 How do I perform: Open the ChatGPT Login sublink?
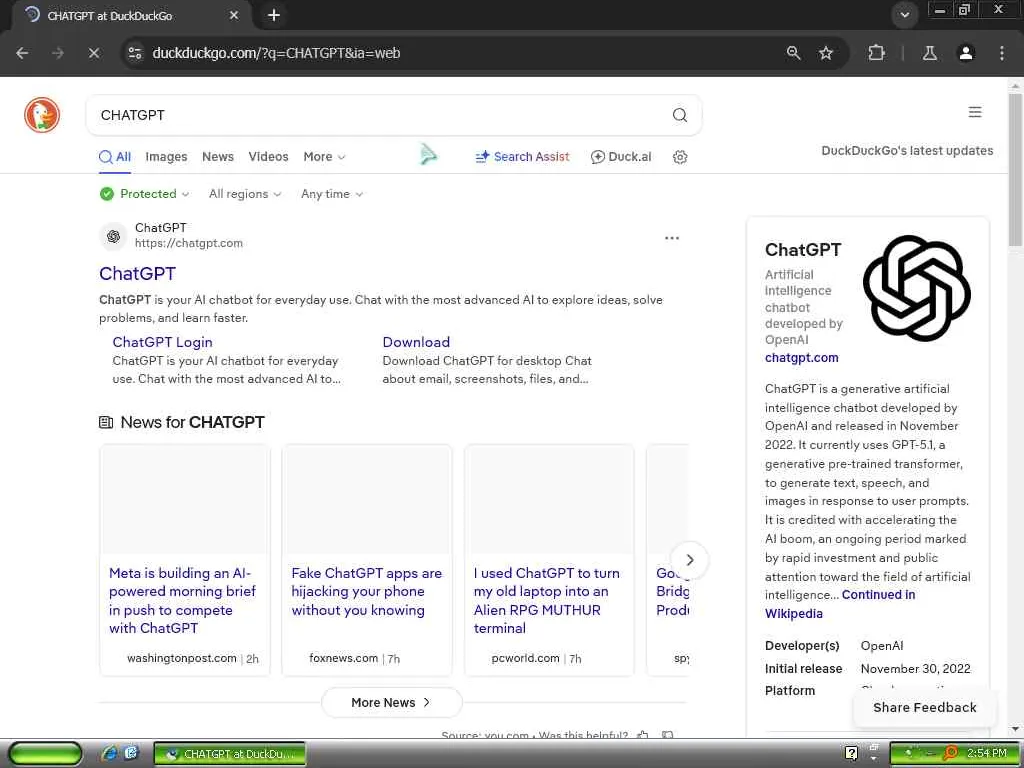point(162,342)
